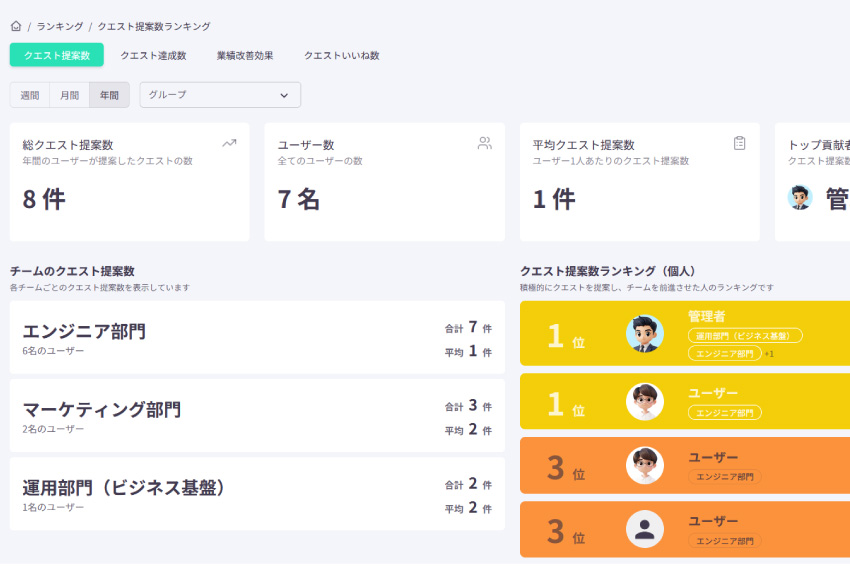Select 年間 period toggle
The height and width of the screenshot is (567, 850).
[x=109, y=95]
